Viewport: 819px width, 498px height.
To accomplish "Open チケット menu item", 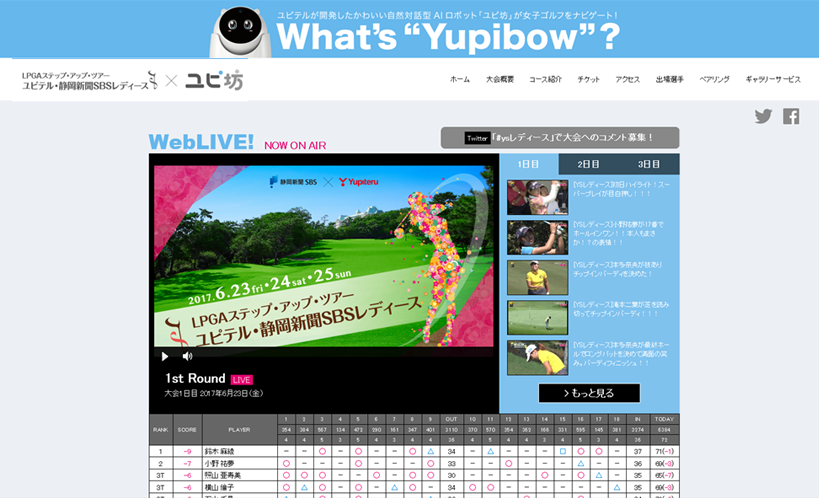I will tap(589, 79).
